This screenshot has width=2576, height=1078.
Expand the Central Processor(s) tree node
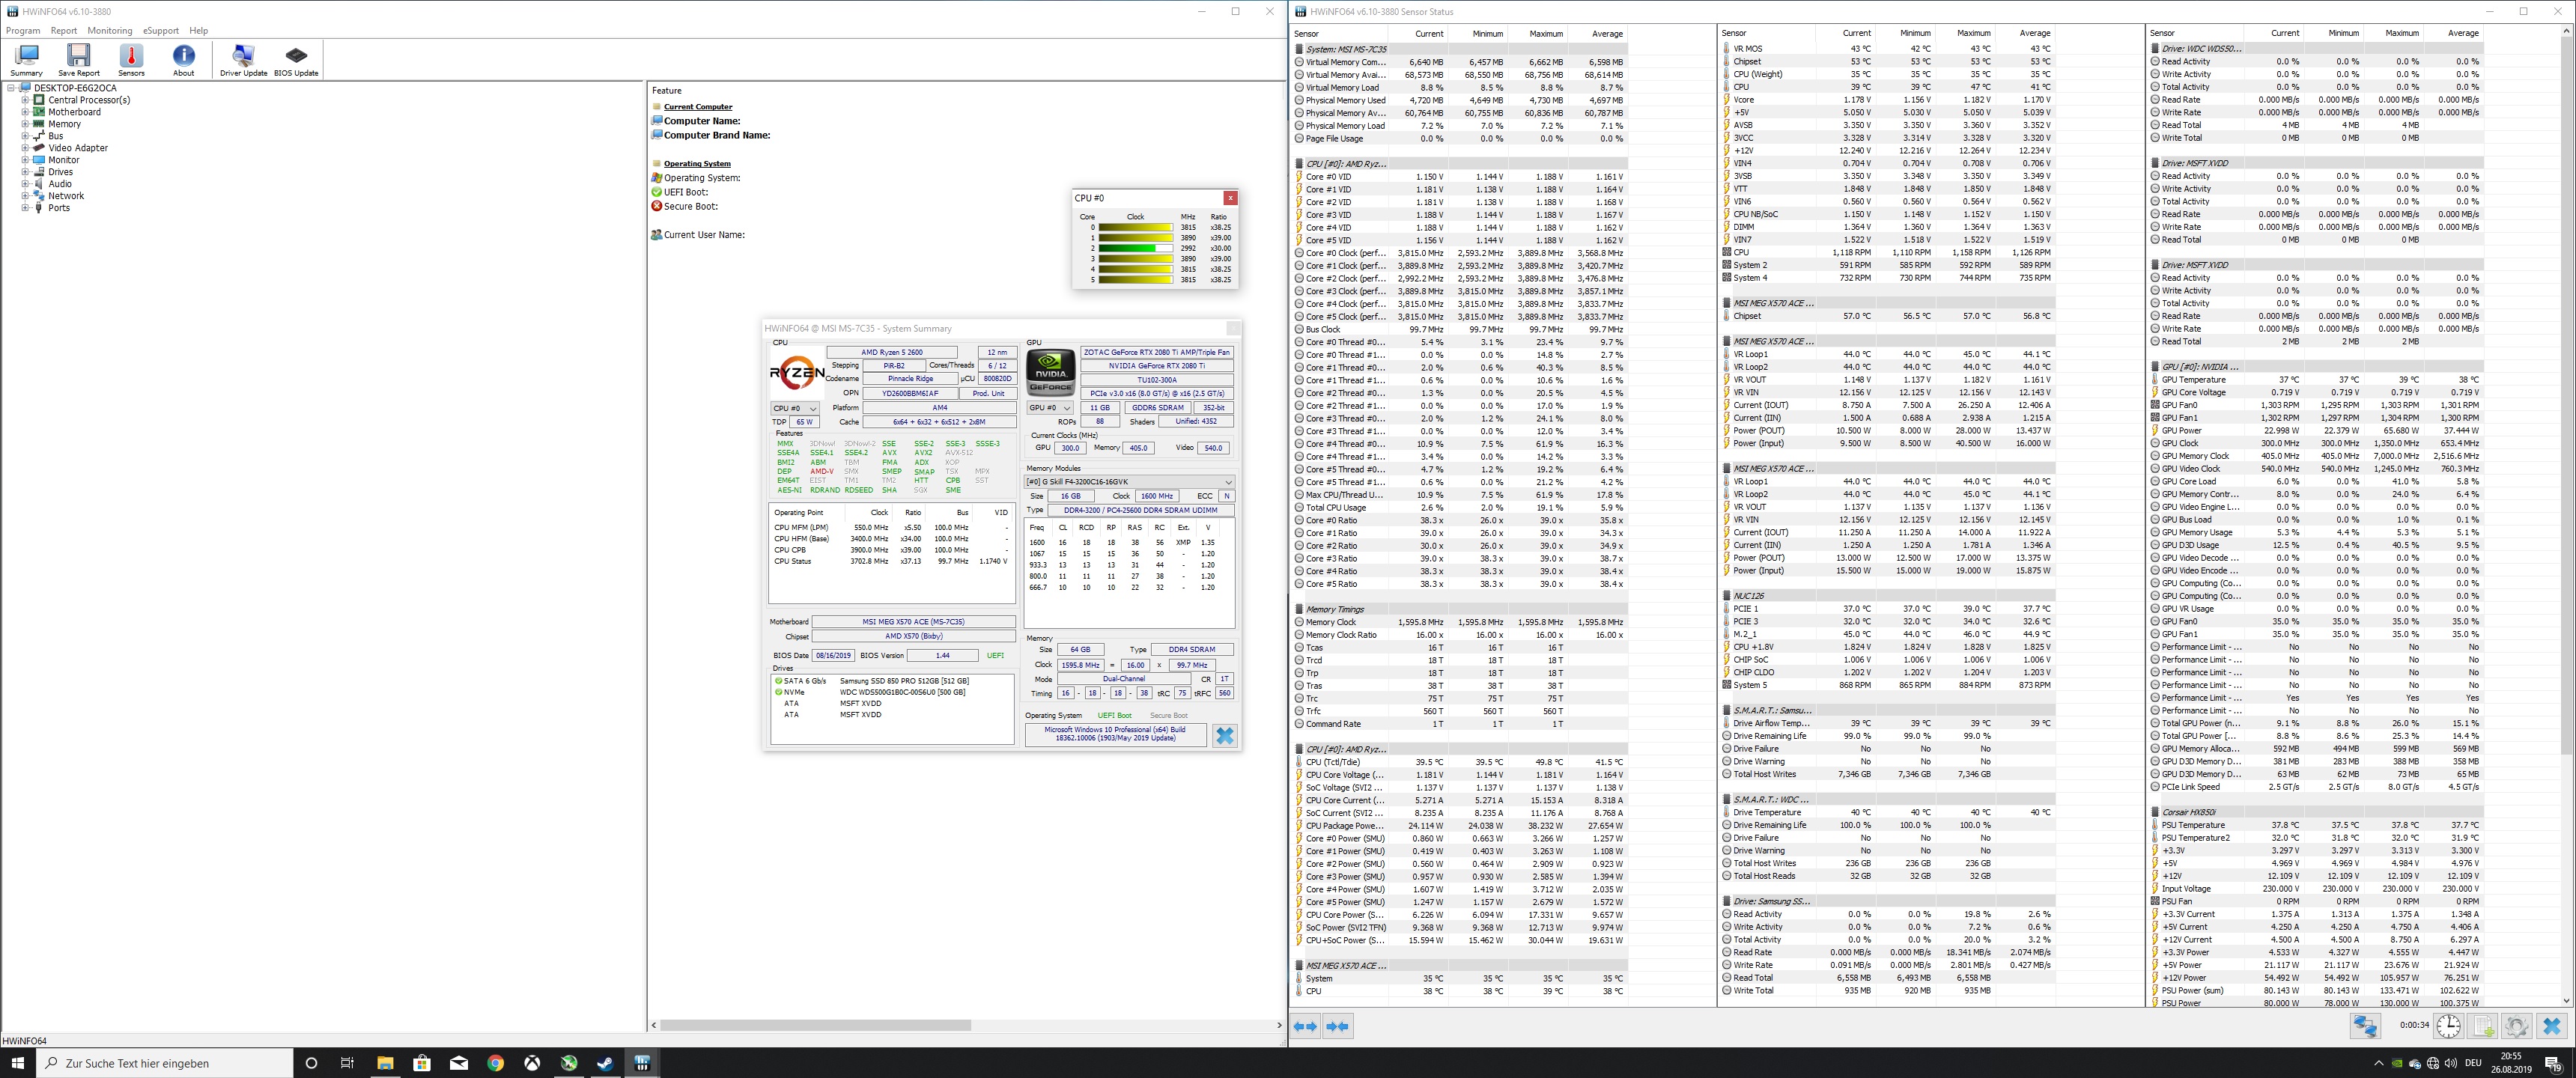[x=25, y=100]
